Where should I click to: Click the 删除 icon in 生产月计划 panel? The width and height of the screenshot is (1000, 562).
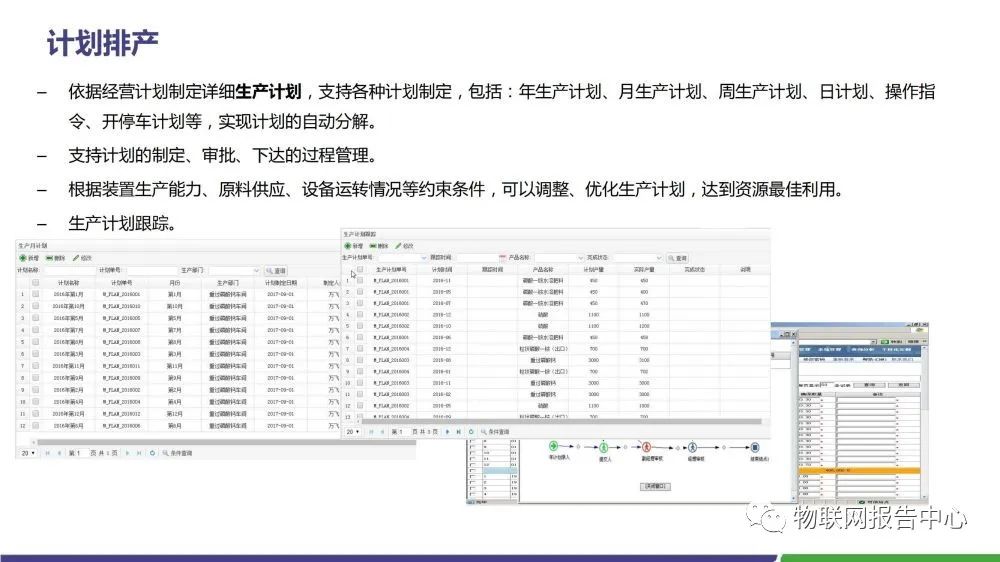click(x=49, y=258)
